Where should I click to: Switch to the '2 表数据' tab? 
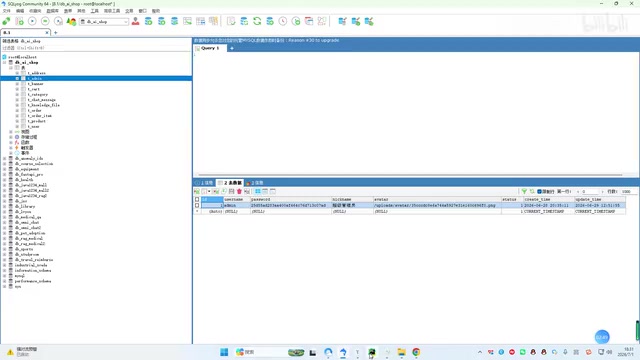(x=230, y=183)
